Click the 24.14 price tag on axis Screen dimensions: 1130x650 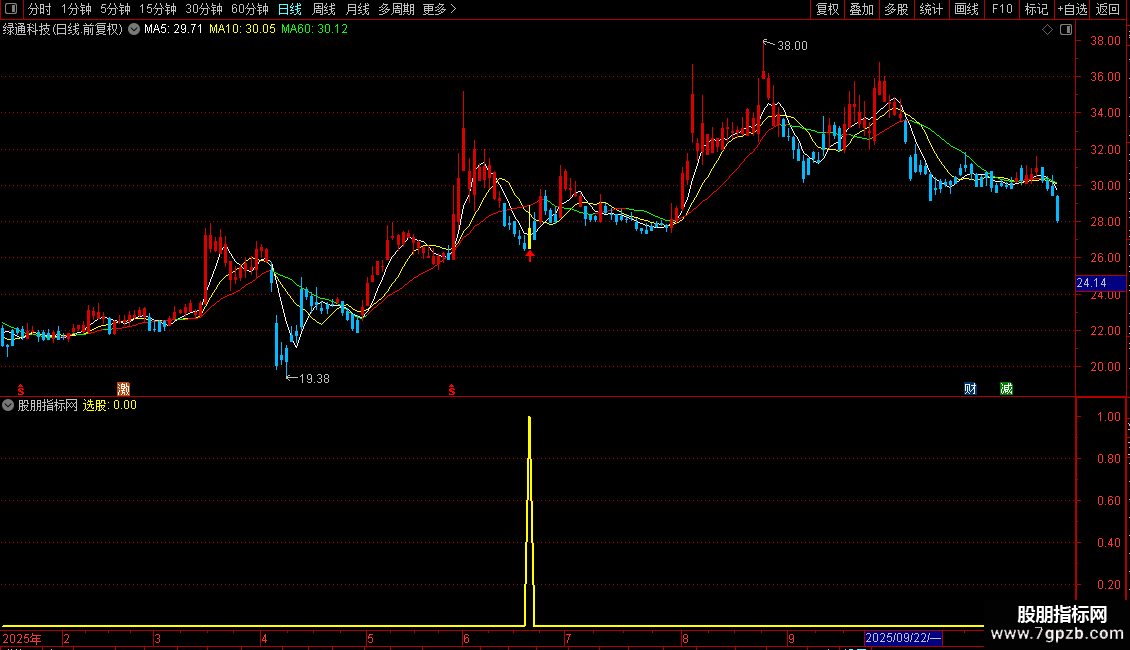(x=1100, y=283)
